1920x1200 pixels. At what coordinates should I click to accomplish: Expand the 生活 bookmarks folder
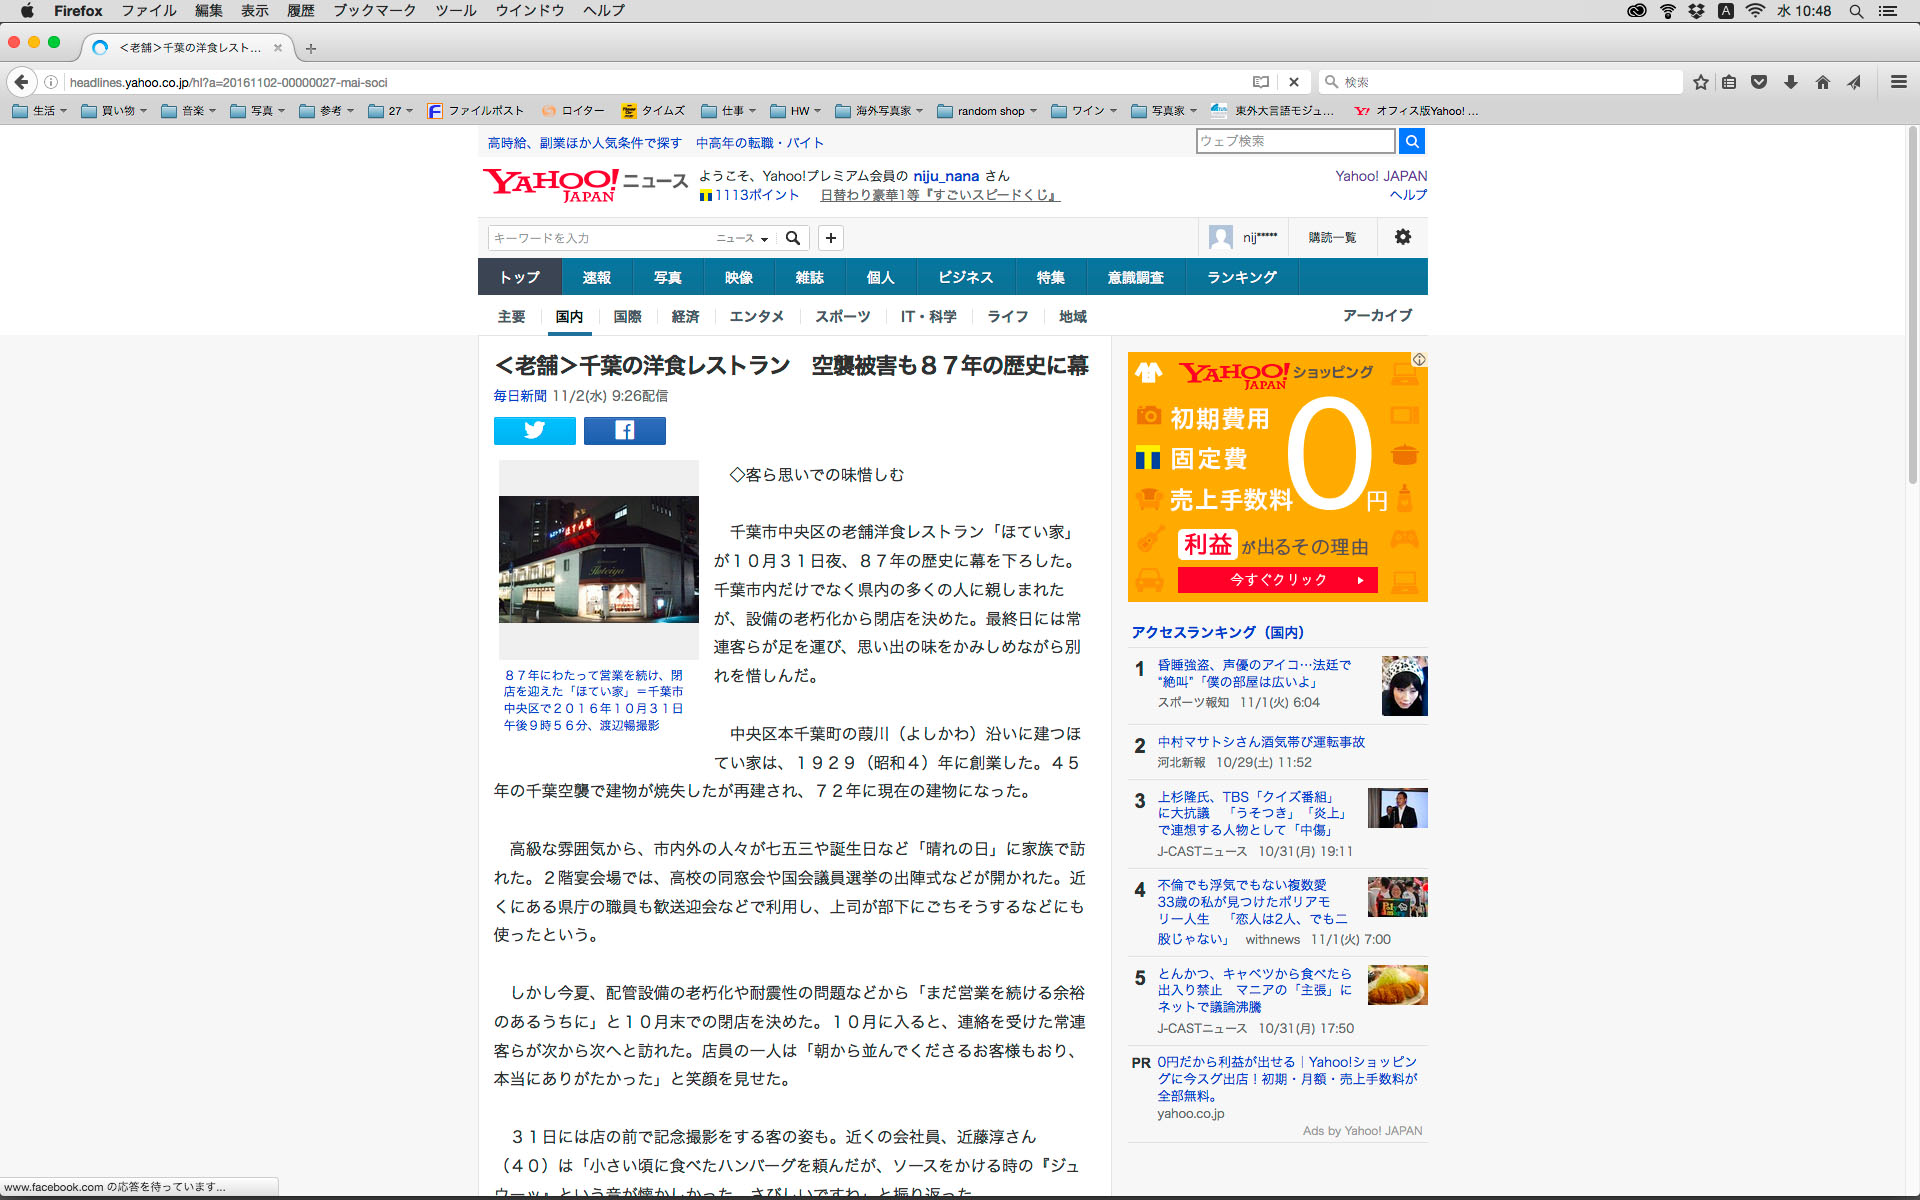coord(40,111)
